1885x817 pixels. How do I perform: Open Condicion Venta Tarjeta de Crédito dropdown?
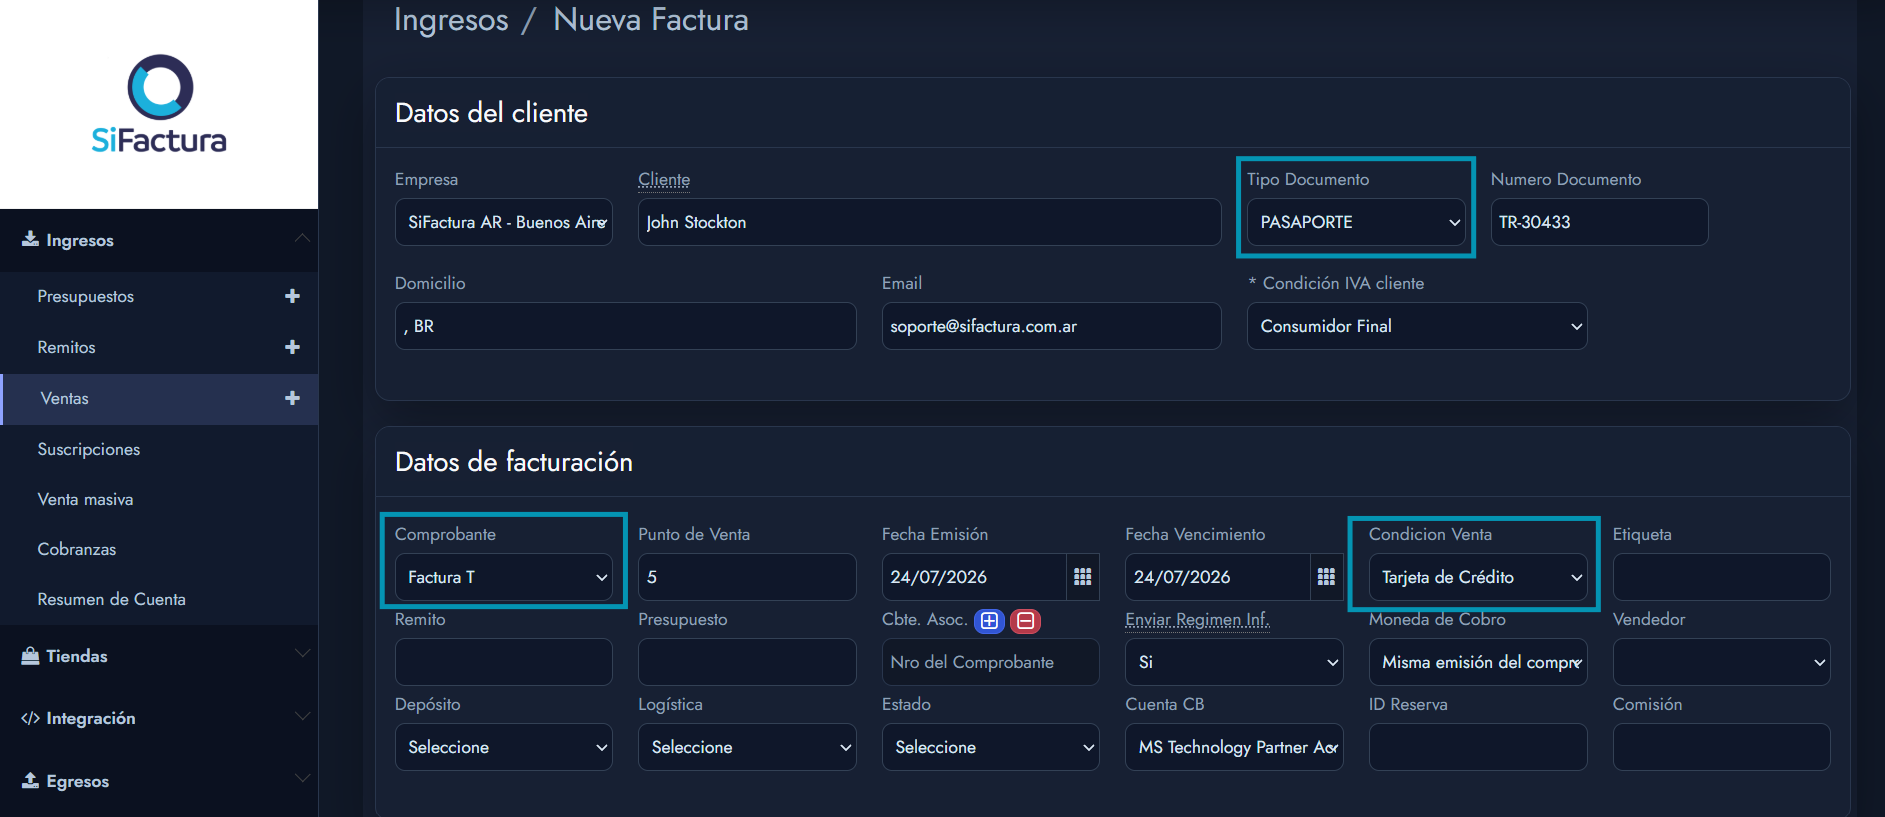pos(1478,577)
